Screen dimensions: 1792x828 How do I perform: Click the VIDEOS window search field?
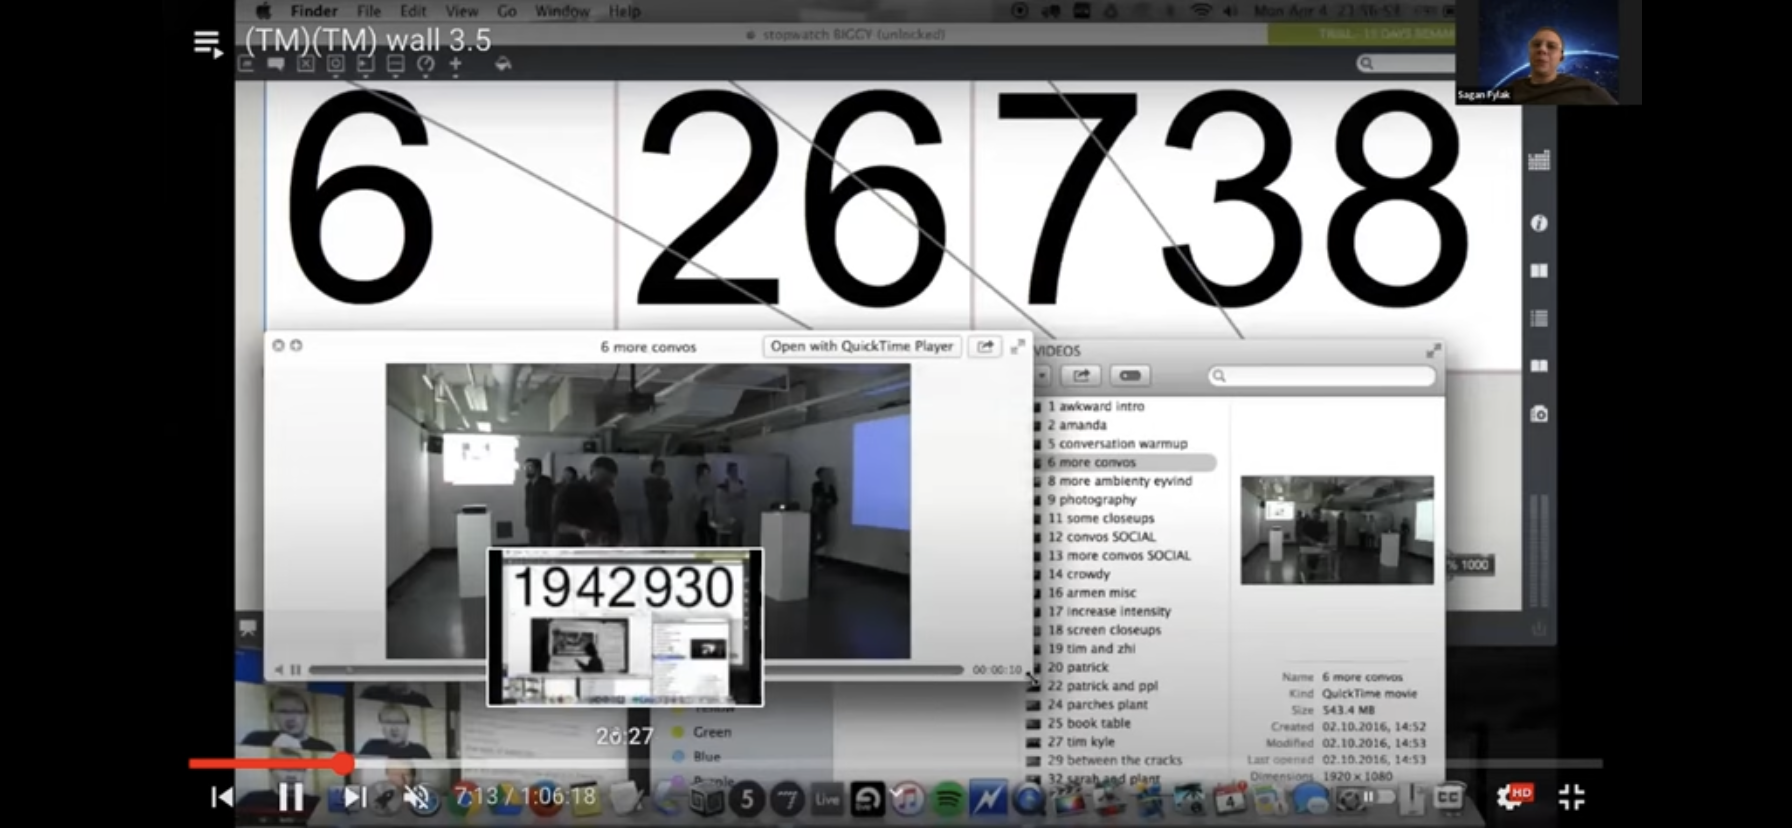pyautogui.click(x=1323, y=376)
